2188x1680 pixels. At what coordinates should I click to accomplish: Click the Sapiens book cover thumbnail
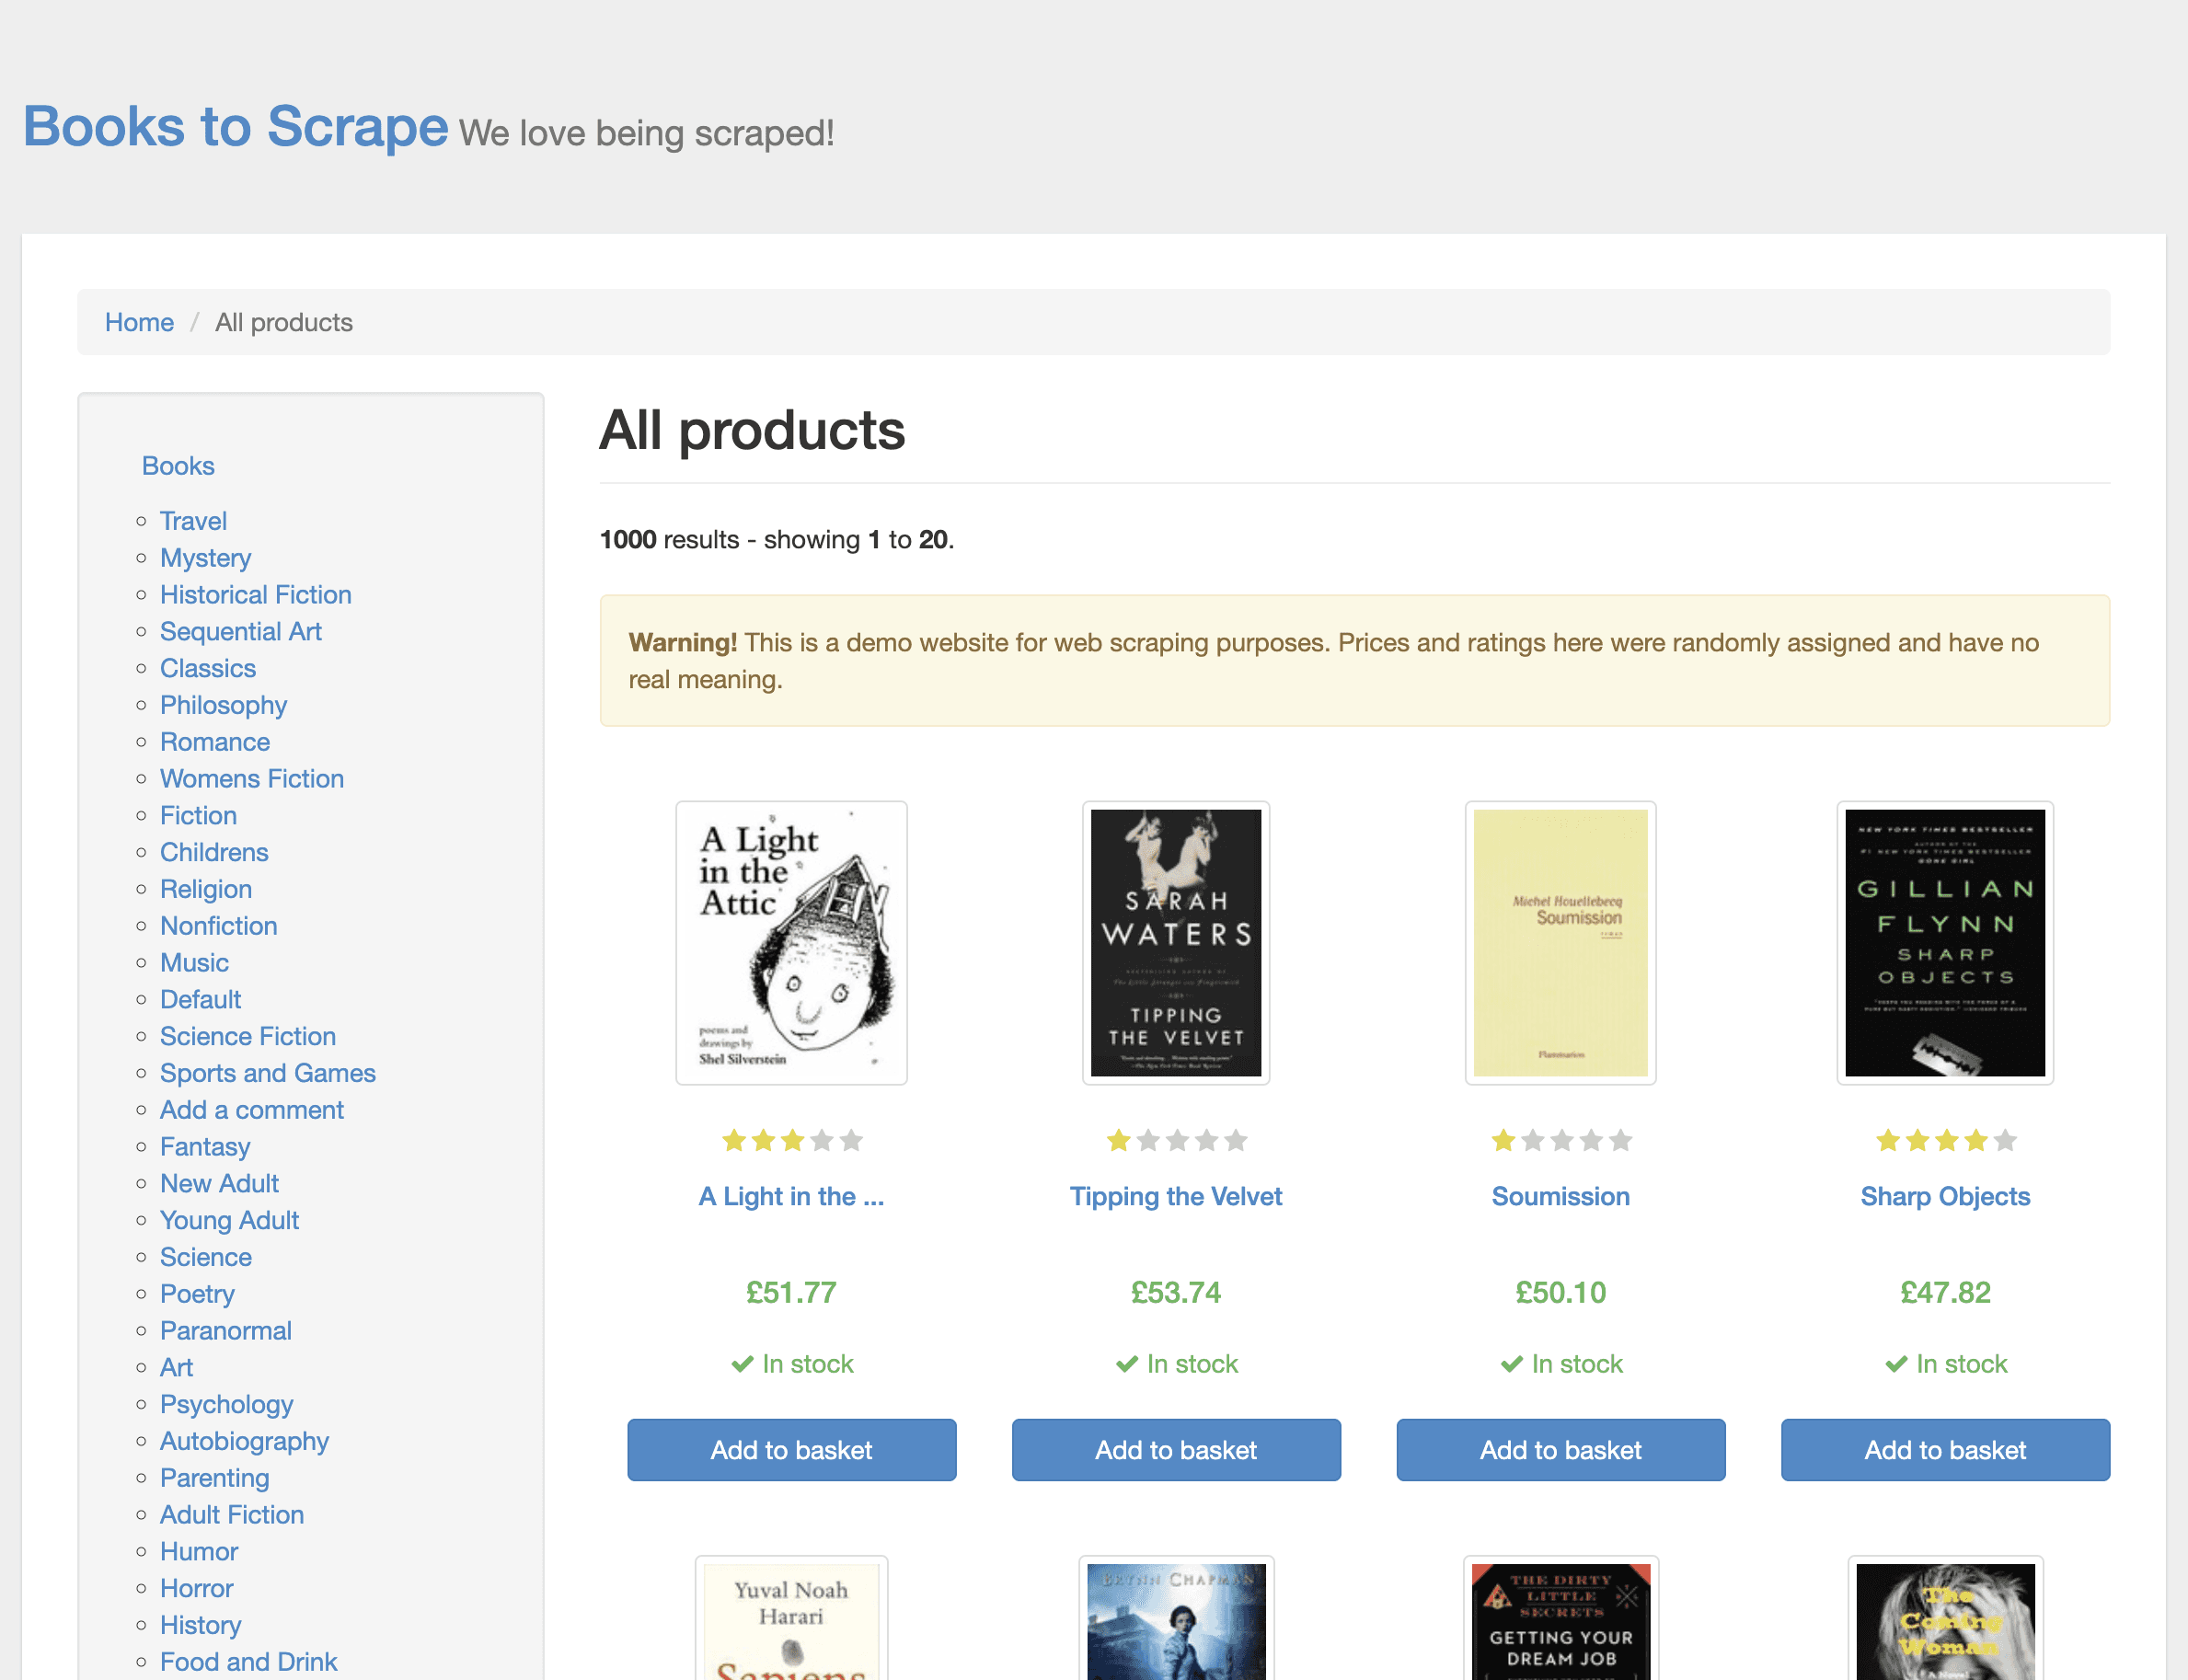[791, 1620]
